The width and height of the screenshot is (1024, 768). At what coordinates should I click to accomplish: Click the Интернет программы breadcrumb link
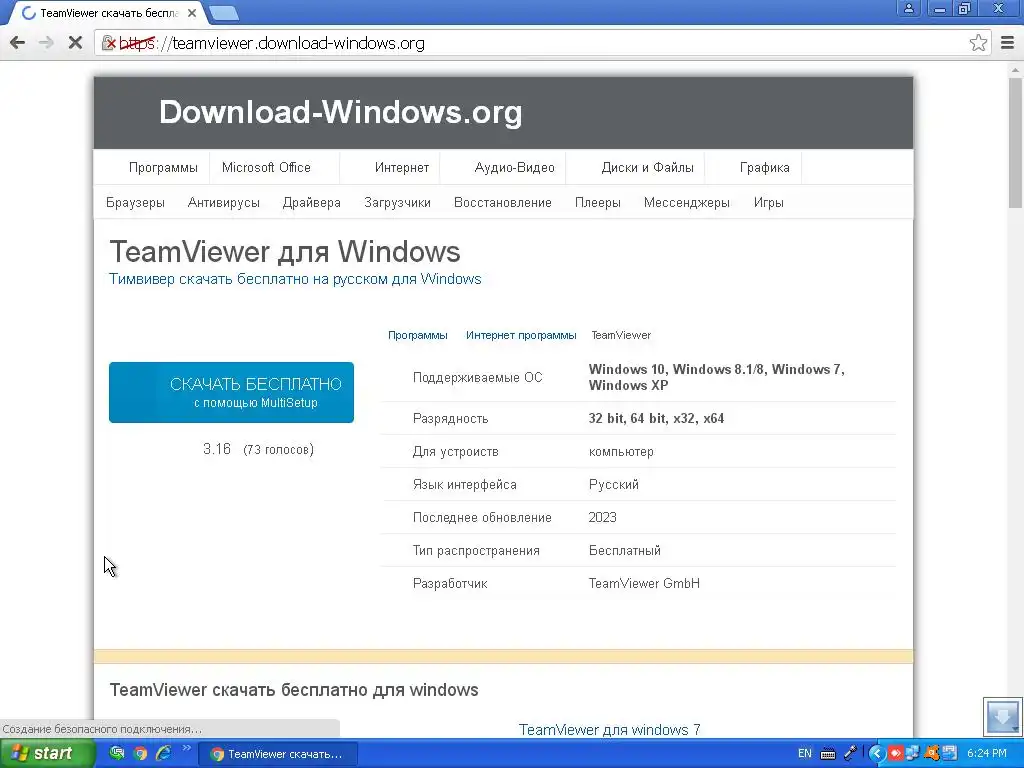tap(521, 335)
